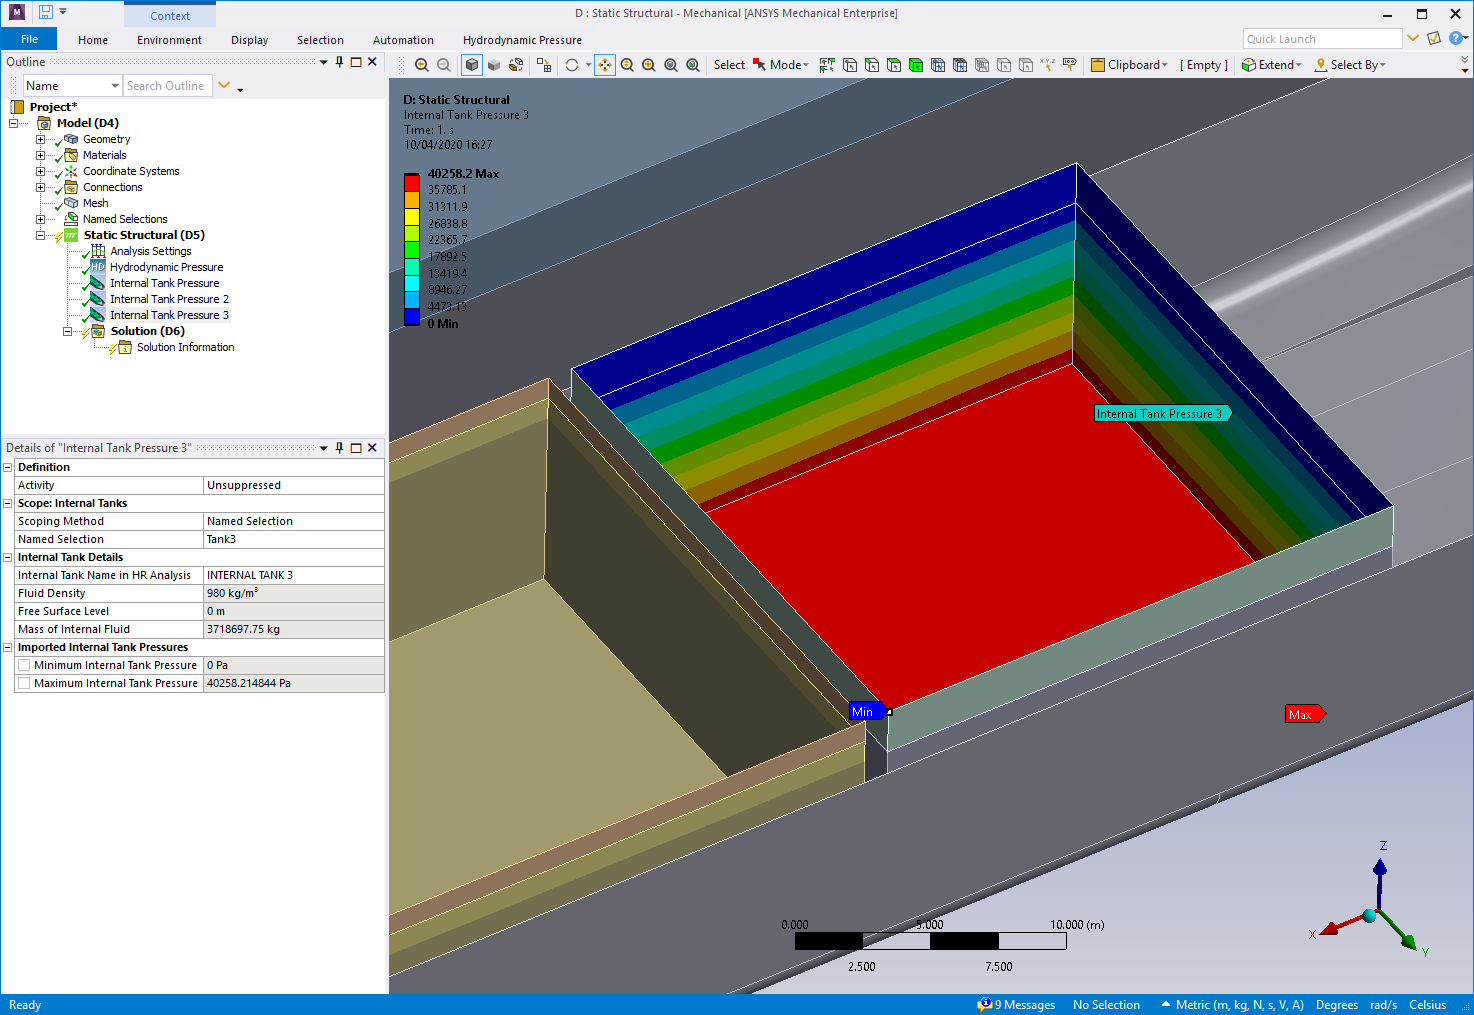Type in the Search Outline field
This screenshot has height=1015, width=1474.
pos(167,85)
